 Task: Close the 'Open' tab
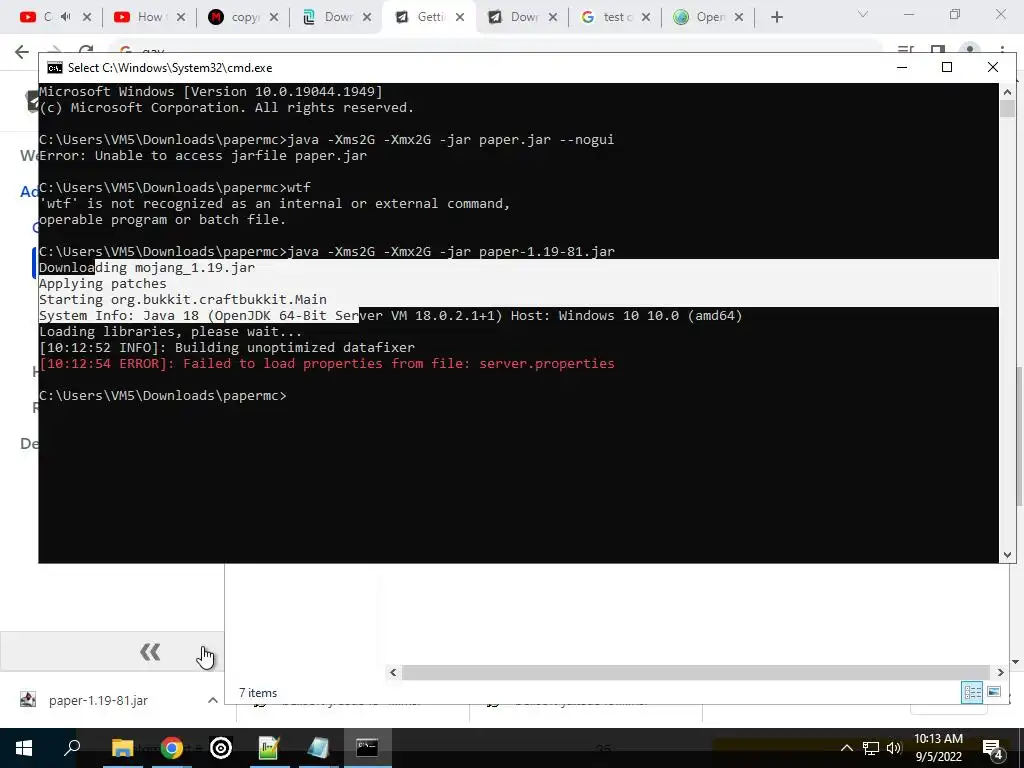[739, 18]
